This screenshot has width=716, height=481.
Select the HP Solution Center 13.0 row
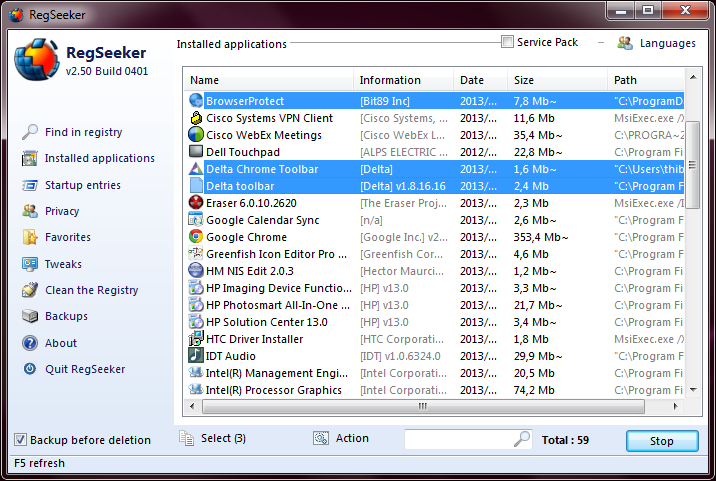[435, 322]
